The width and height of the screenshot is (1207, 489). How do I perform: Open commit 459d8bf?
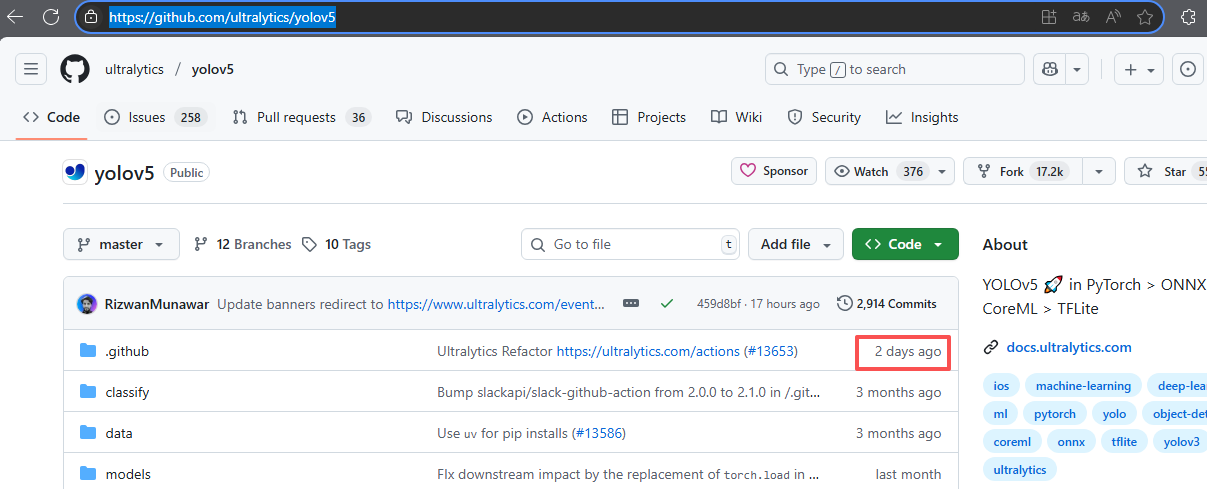[x=720, y=304]
